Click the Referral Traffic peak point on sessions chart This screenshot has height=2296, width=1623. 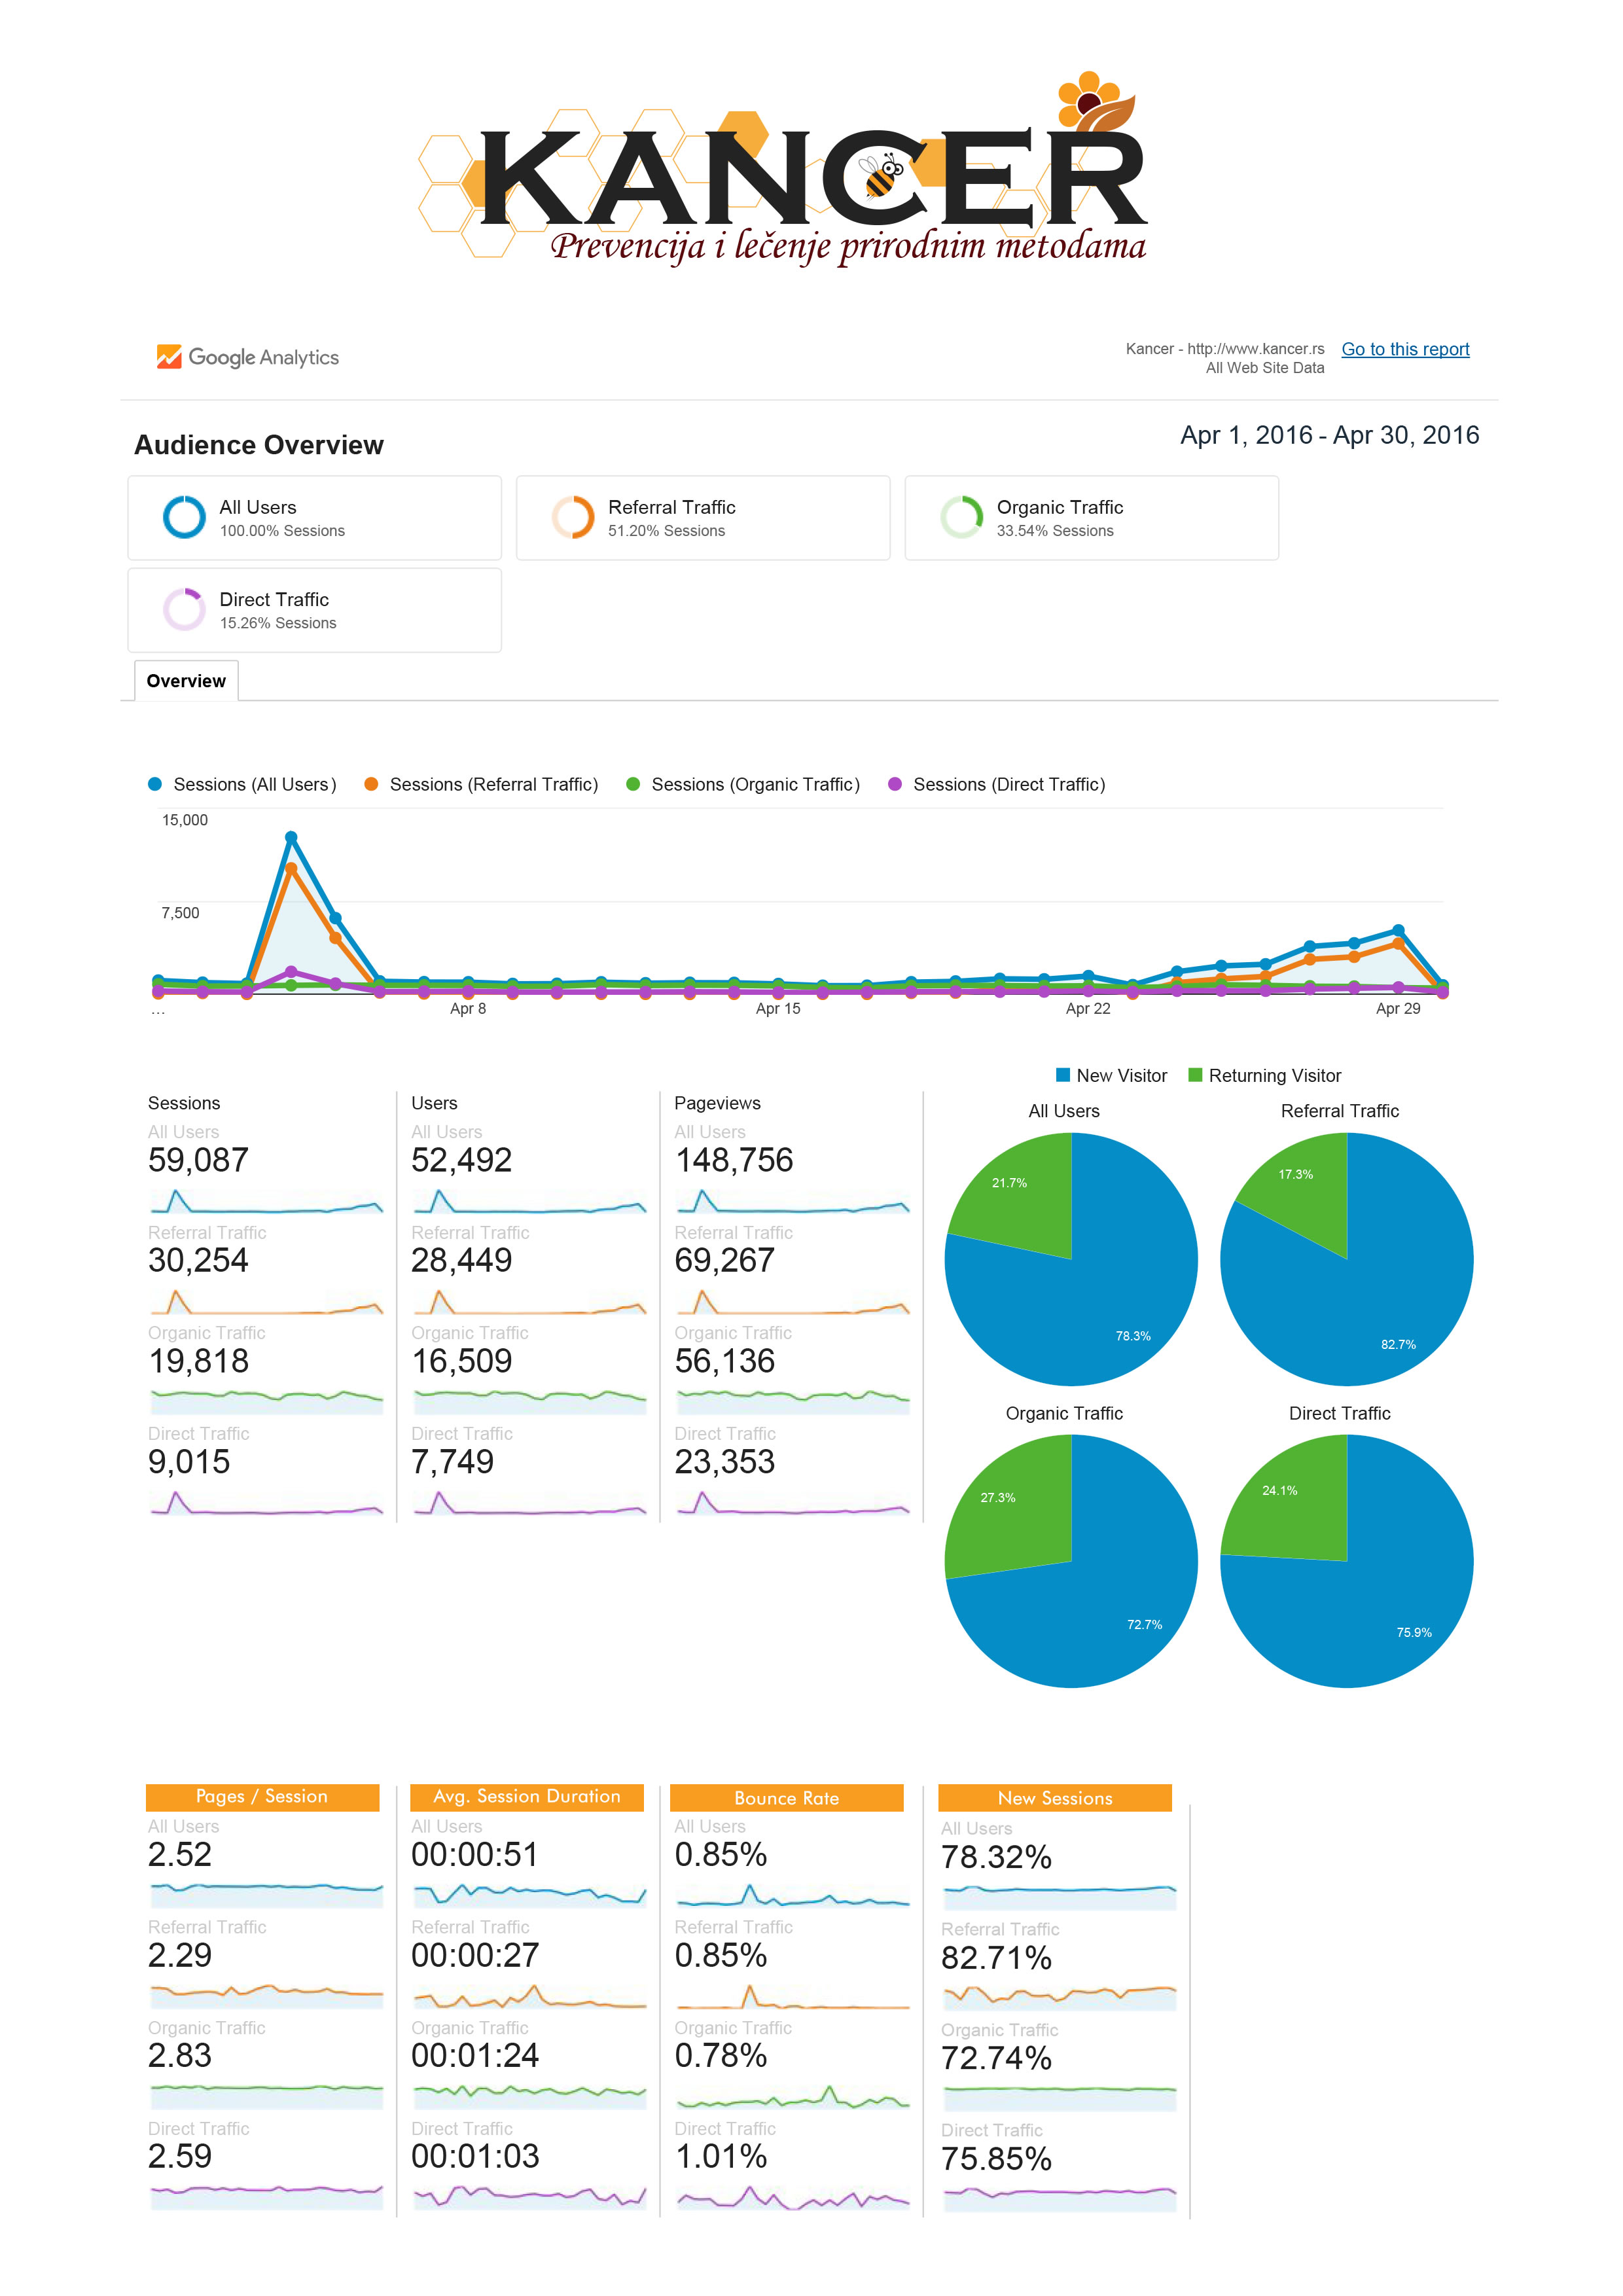[x=291, y=869]
